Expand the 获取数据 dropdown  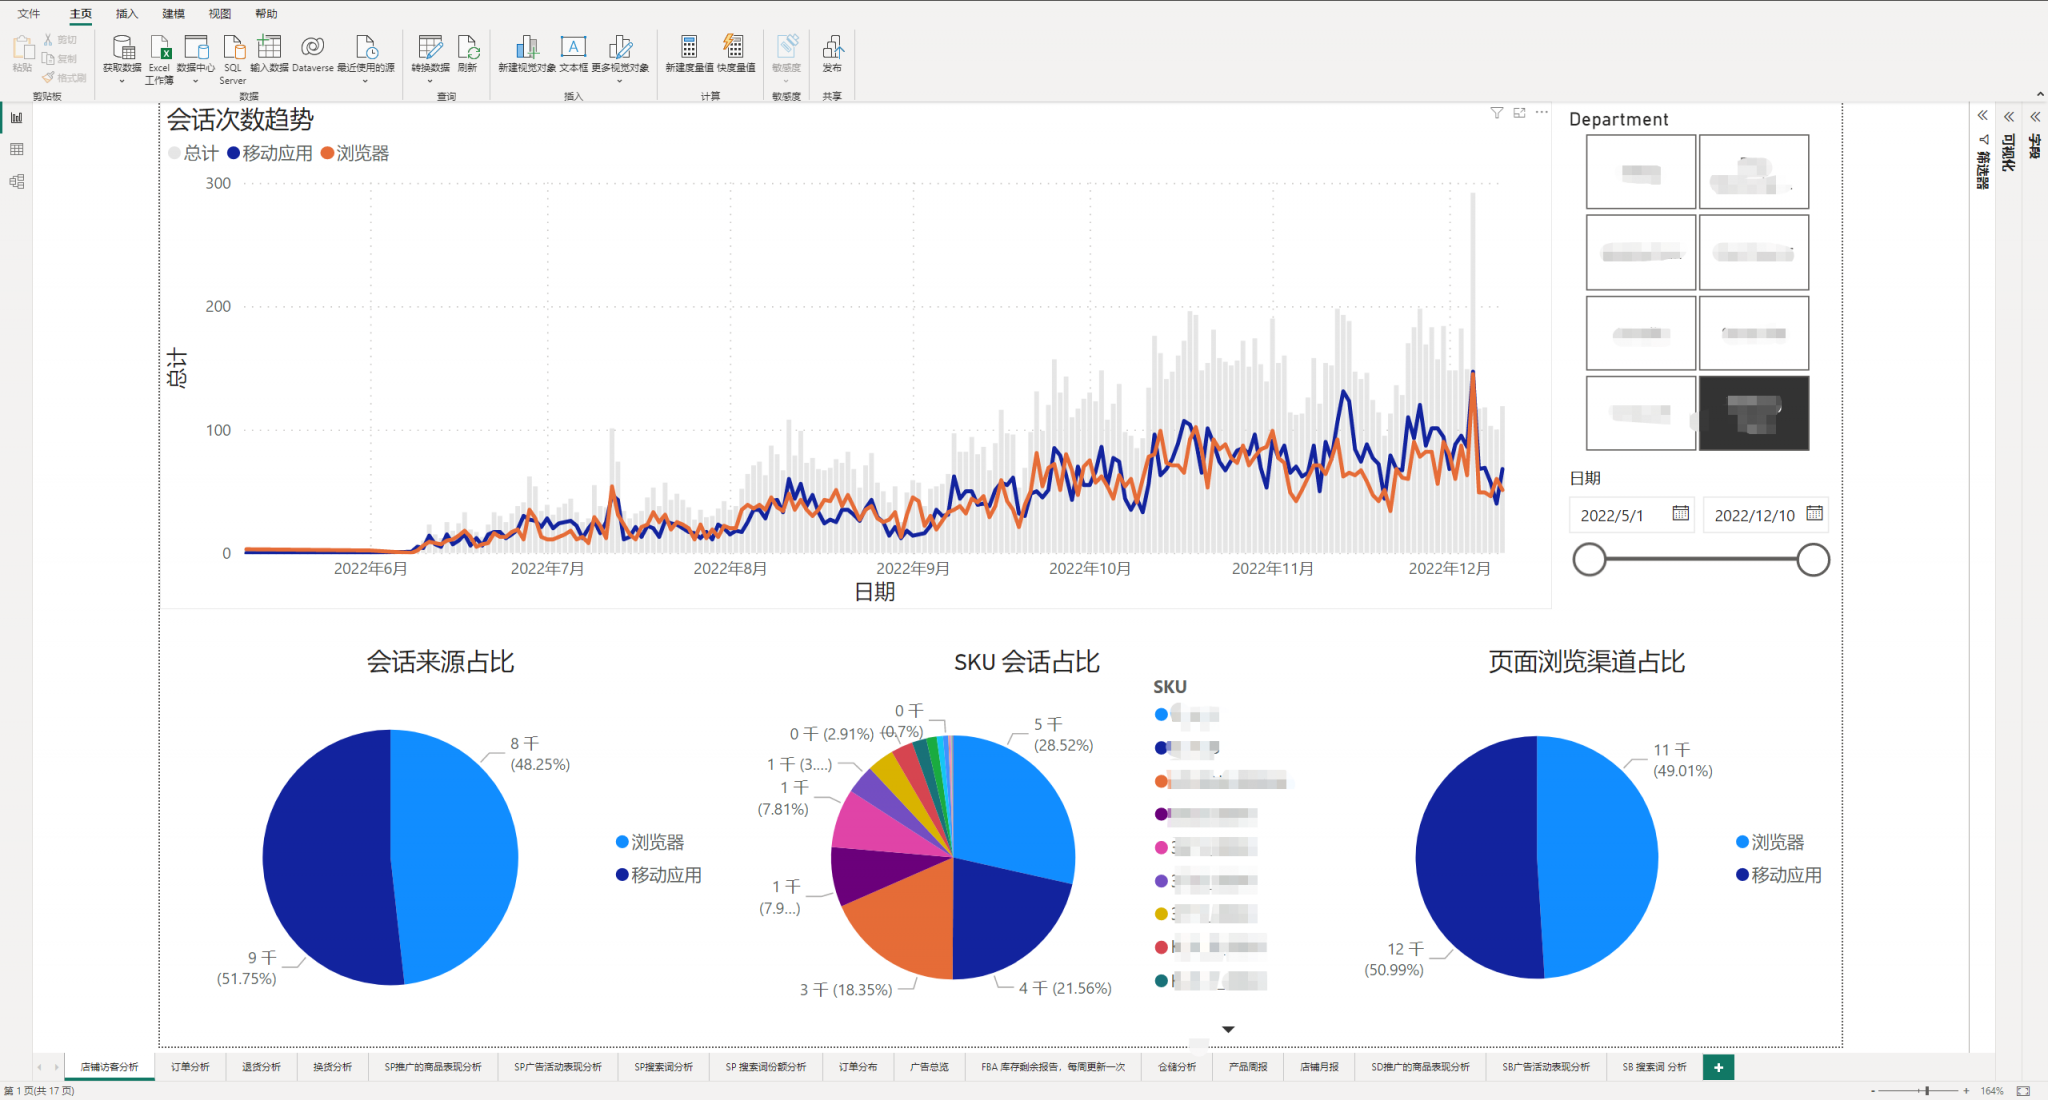[122, 80]
